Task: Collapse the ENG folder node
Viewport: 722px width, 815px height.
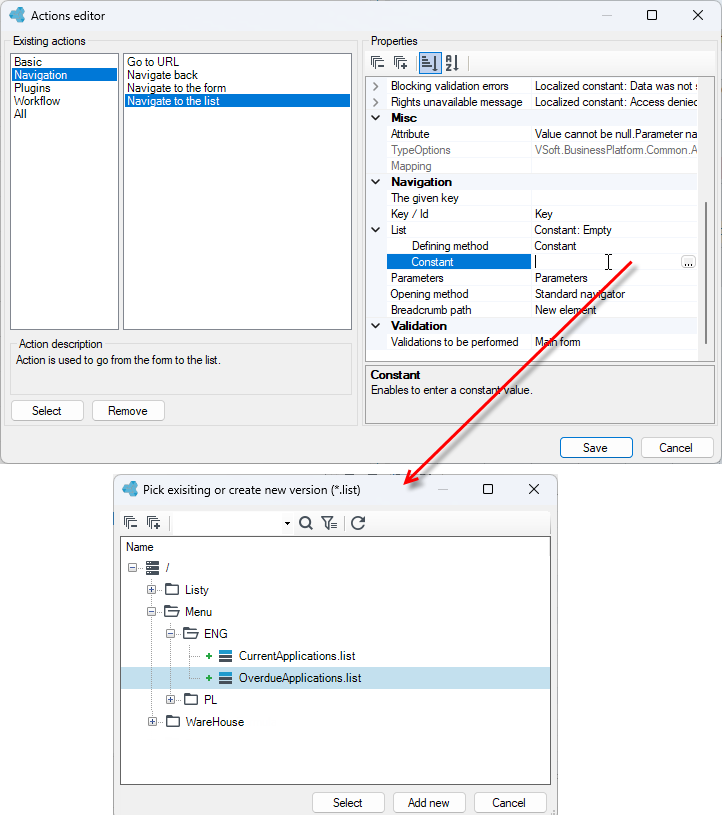Action: coord(170,634)
